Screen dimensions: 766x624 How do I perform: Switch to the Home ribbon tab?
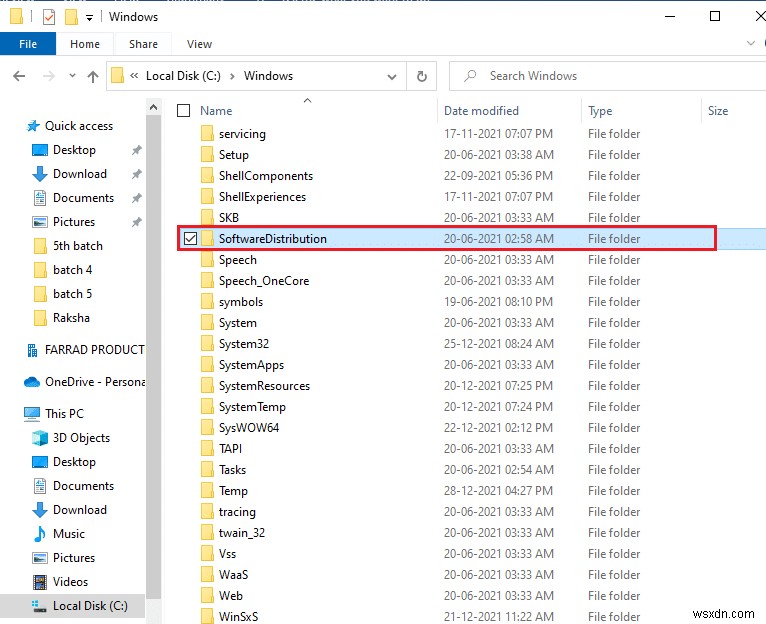click(x=85, y=44)
